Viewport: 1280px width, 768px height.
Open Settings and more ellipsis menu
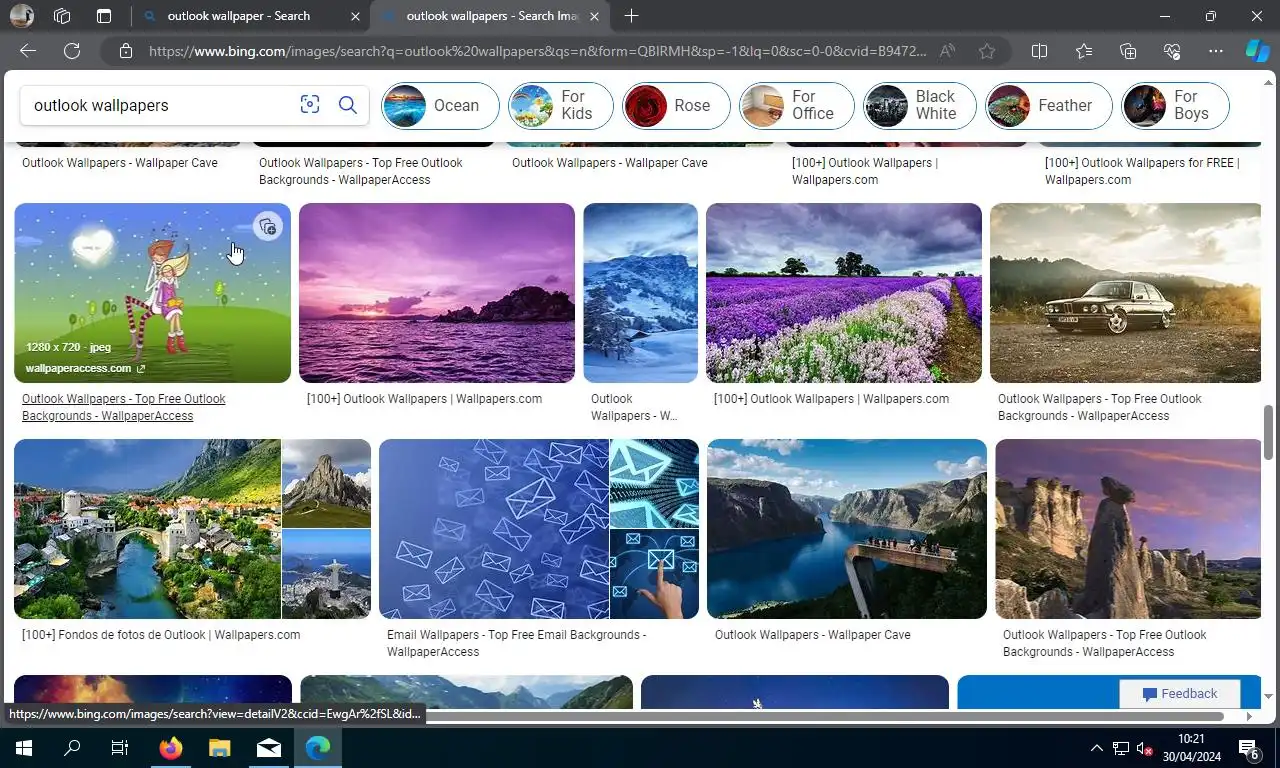(x=1216, y=51)
